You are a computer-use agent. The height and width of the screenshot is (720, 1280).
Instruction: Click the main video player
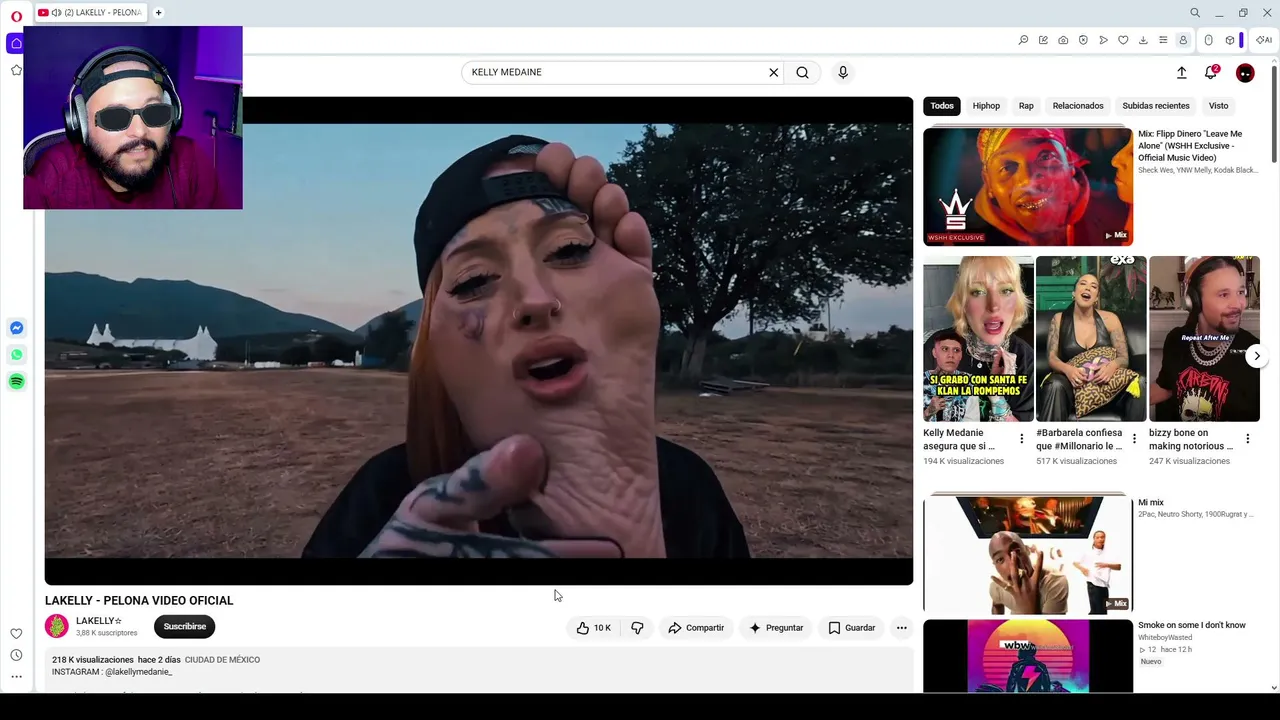[479, 341]
